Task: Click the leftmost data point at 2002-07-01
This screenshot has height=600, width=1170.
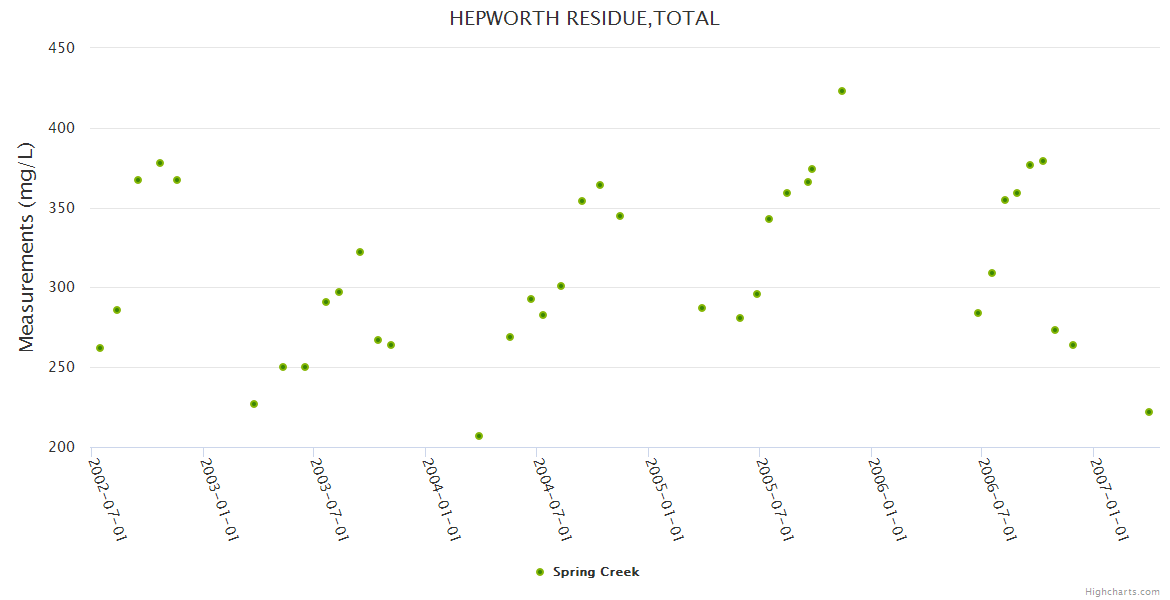Action: point(100,348)
